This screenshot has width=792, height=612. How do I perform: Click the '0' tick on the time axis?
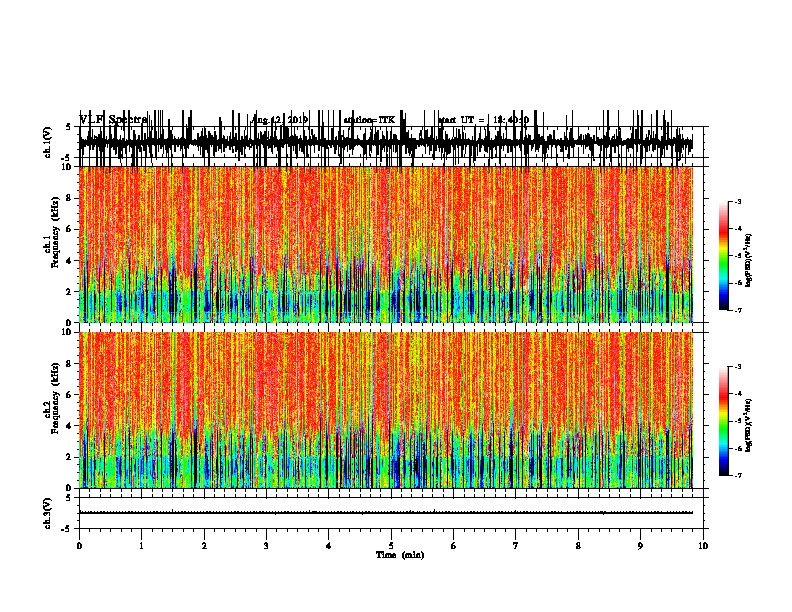point(79,546)
